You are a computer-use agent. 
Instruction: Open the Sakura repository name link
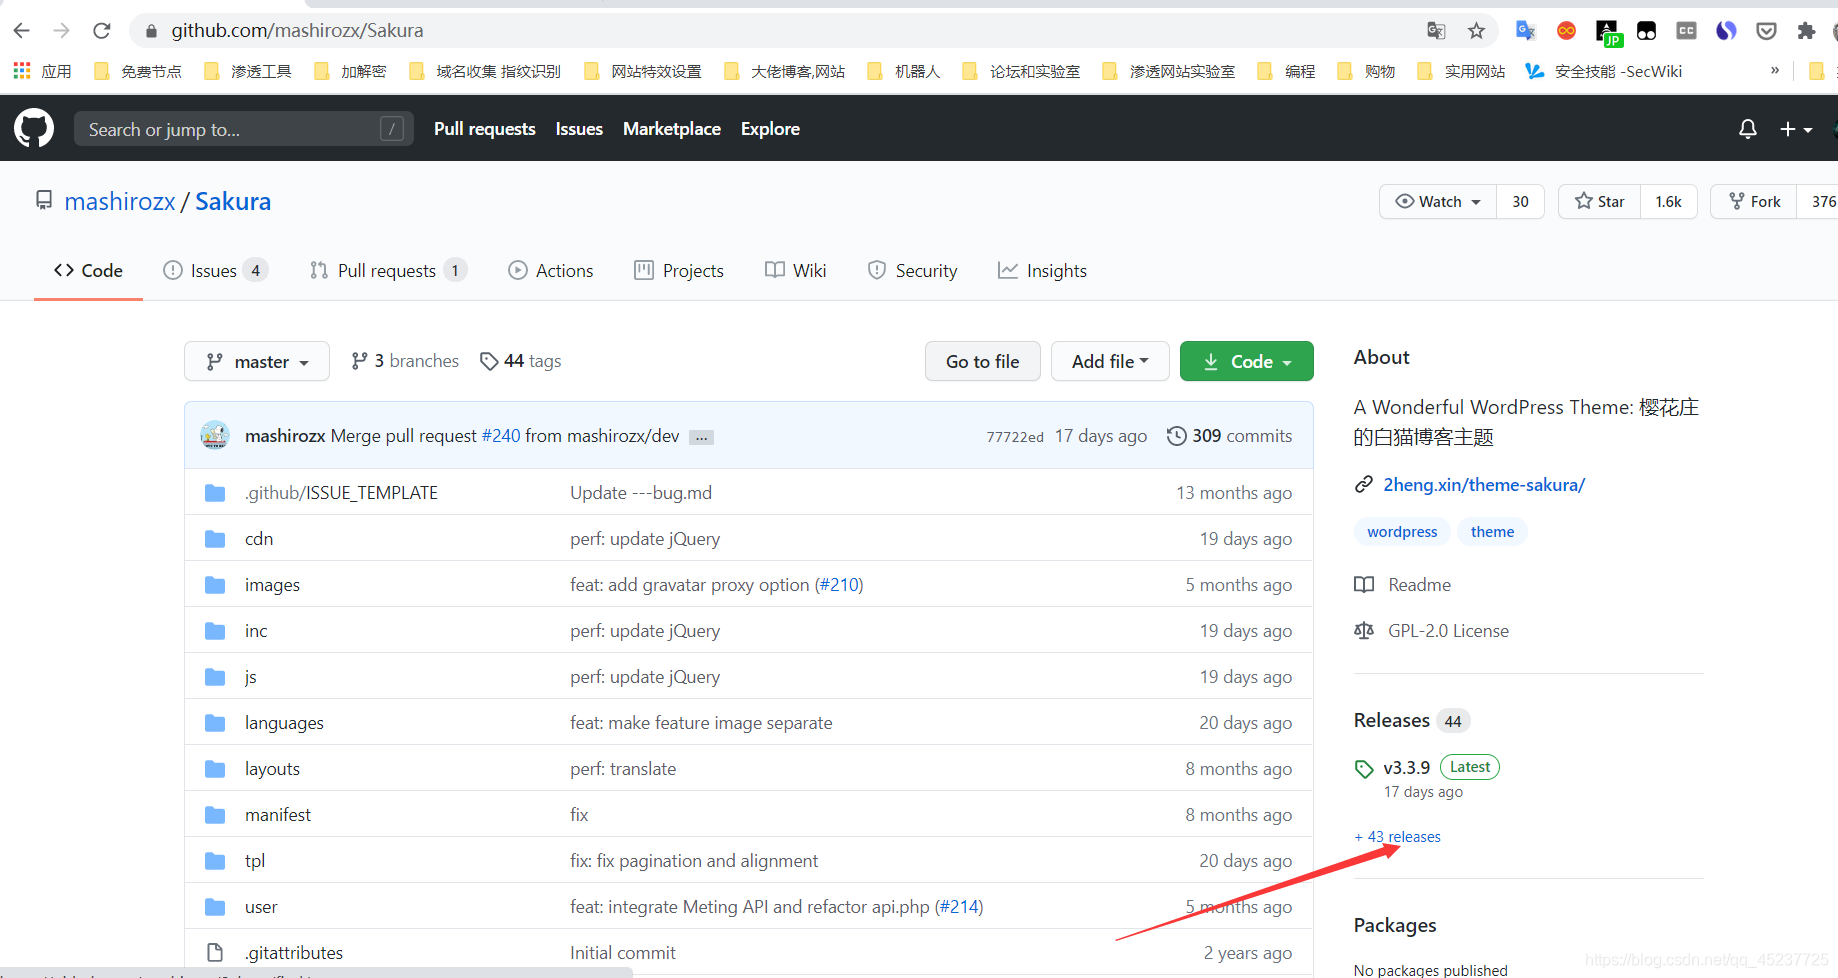pos(233,201)
